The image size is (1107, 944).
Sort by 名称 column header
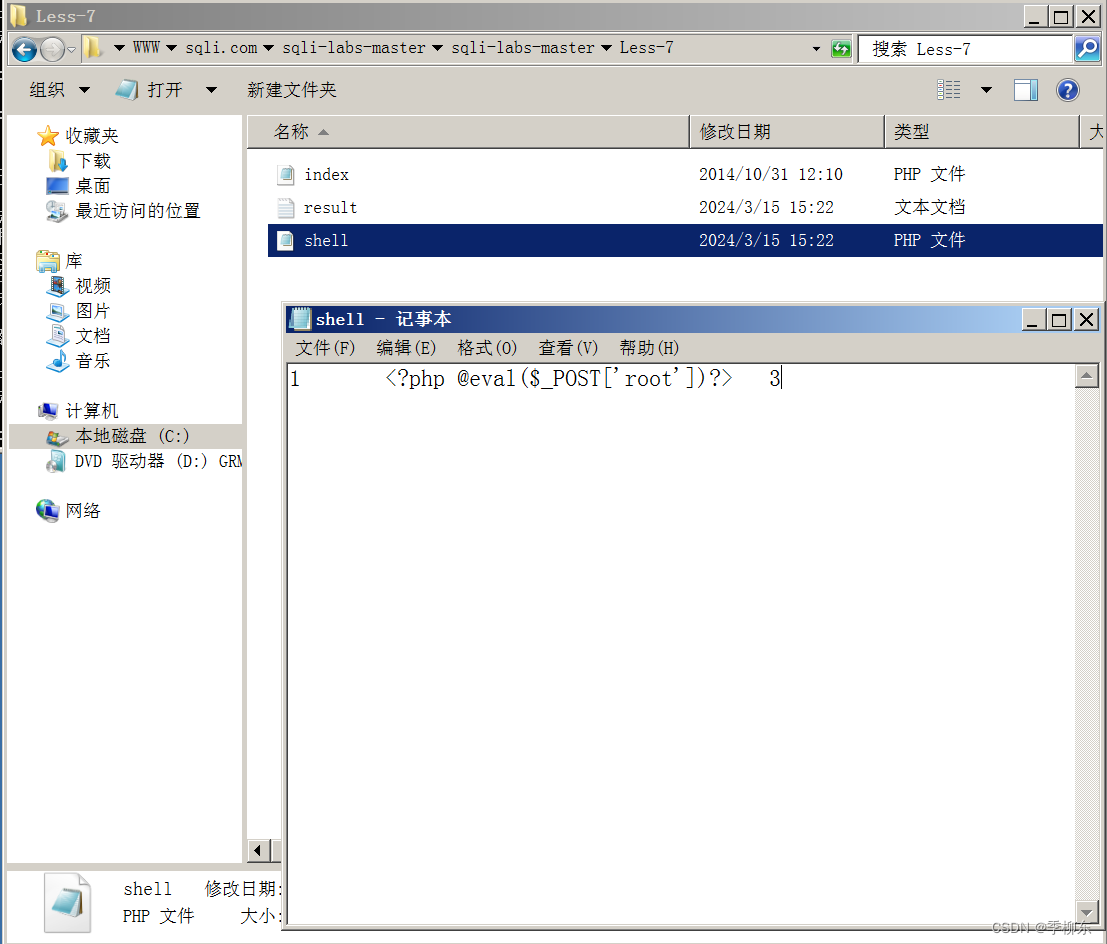coord(467,132)
